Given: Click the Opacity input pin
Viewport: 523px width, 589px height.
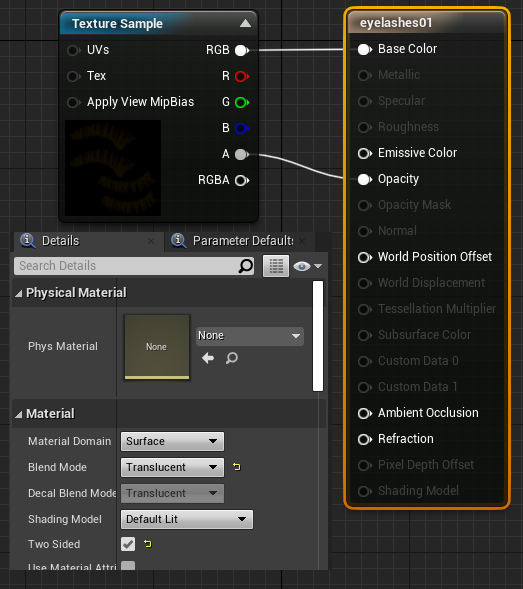Looking at the screenshot, I should (364, 179).
